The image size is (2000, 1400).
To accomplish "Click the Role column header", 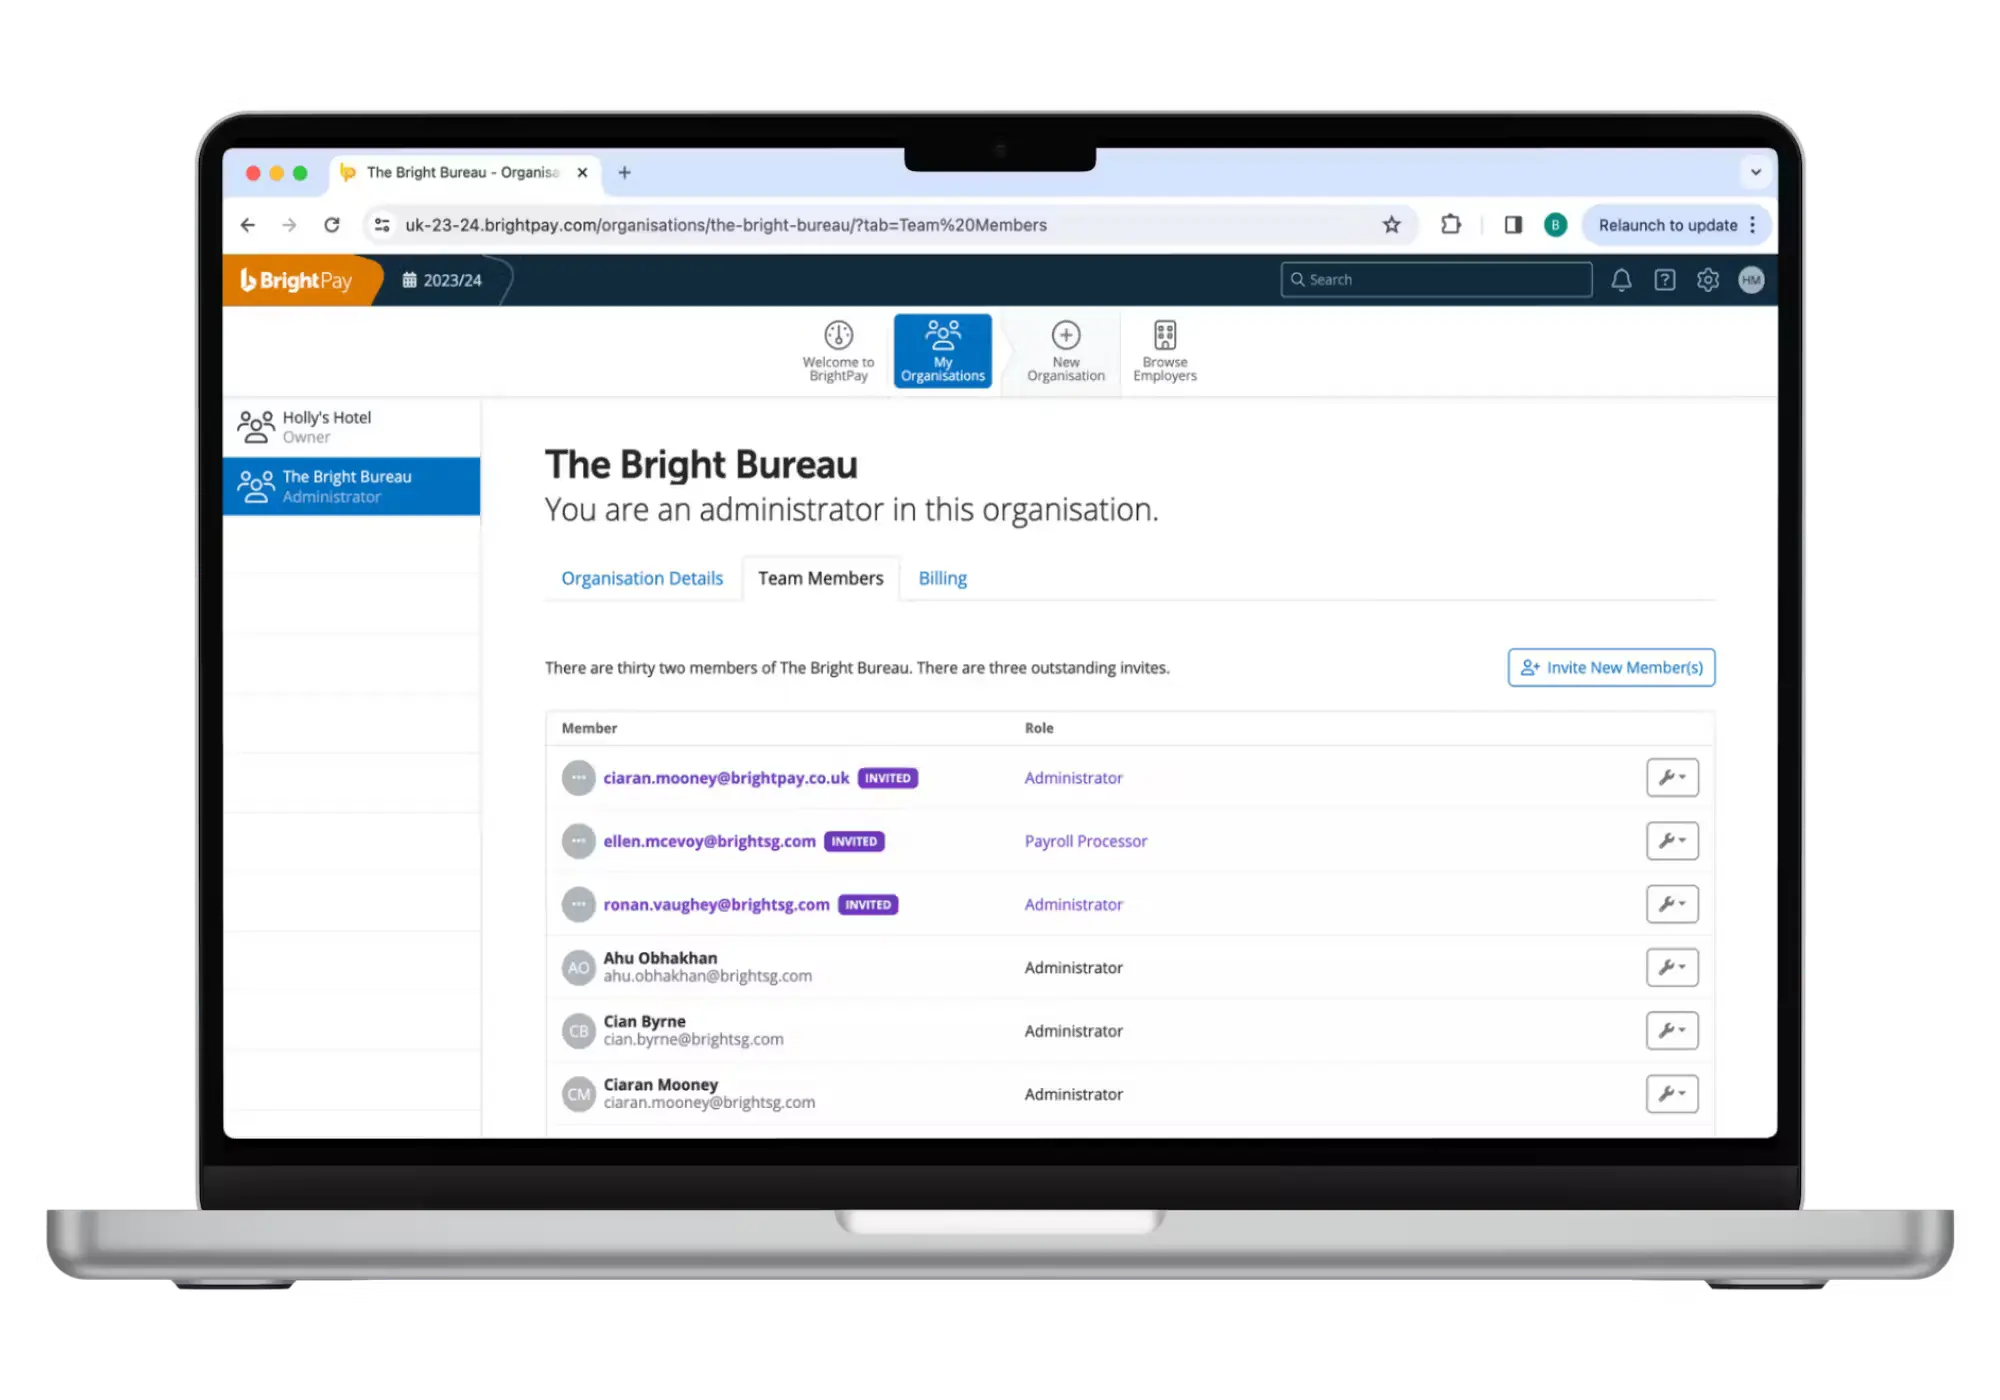I will click(x=1038, y=729).
